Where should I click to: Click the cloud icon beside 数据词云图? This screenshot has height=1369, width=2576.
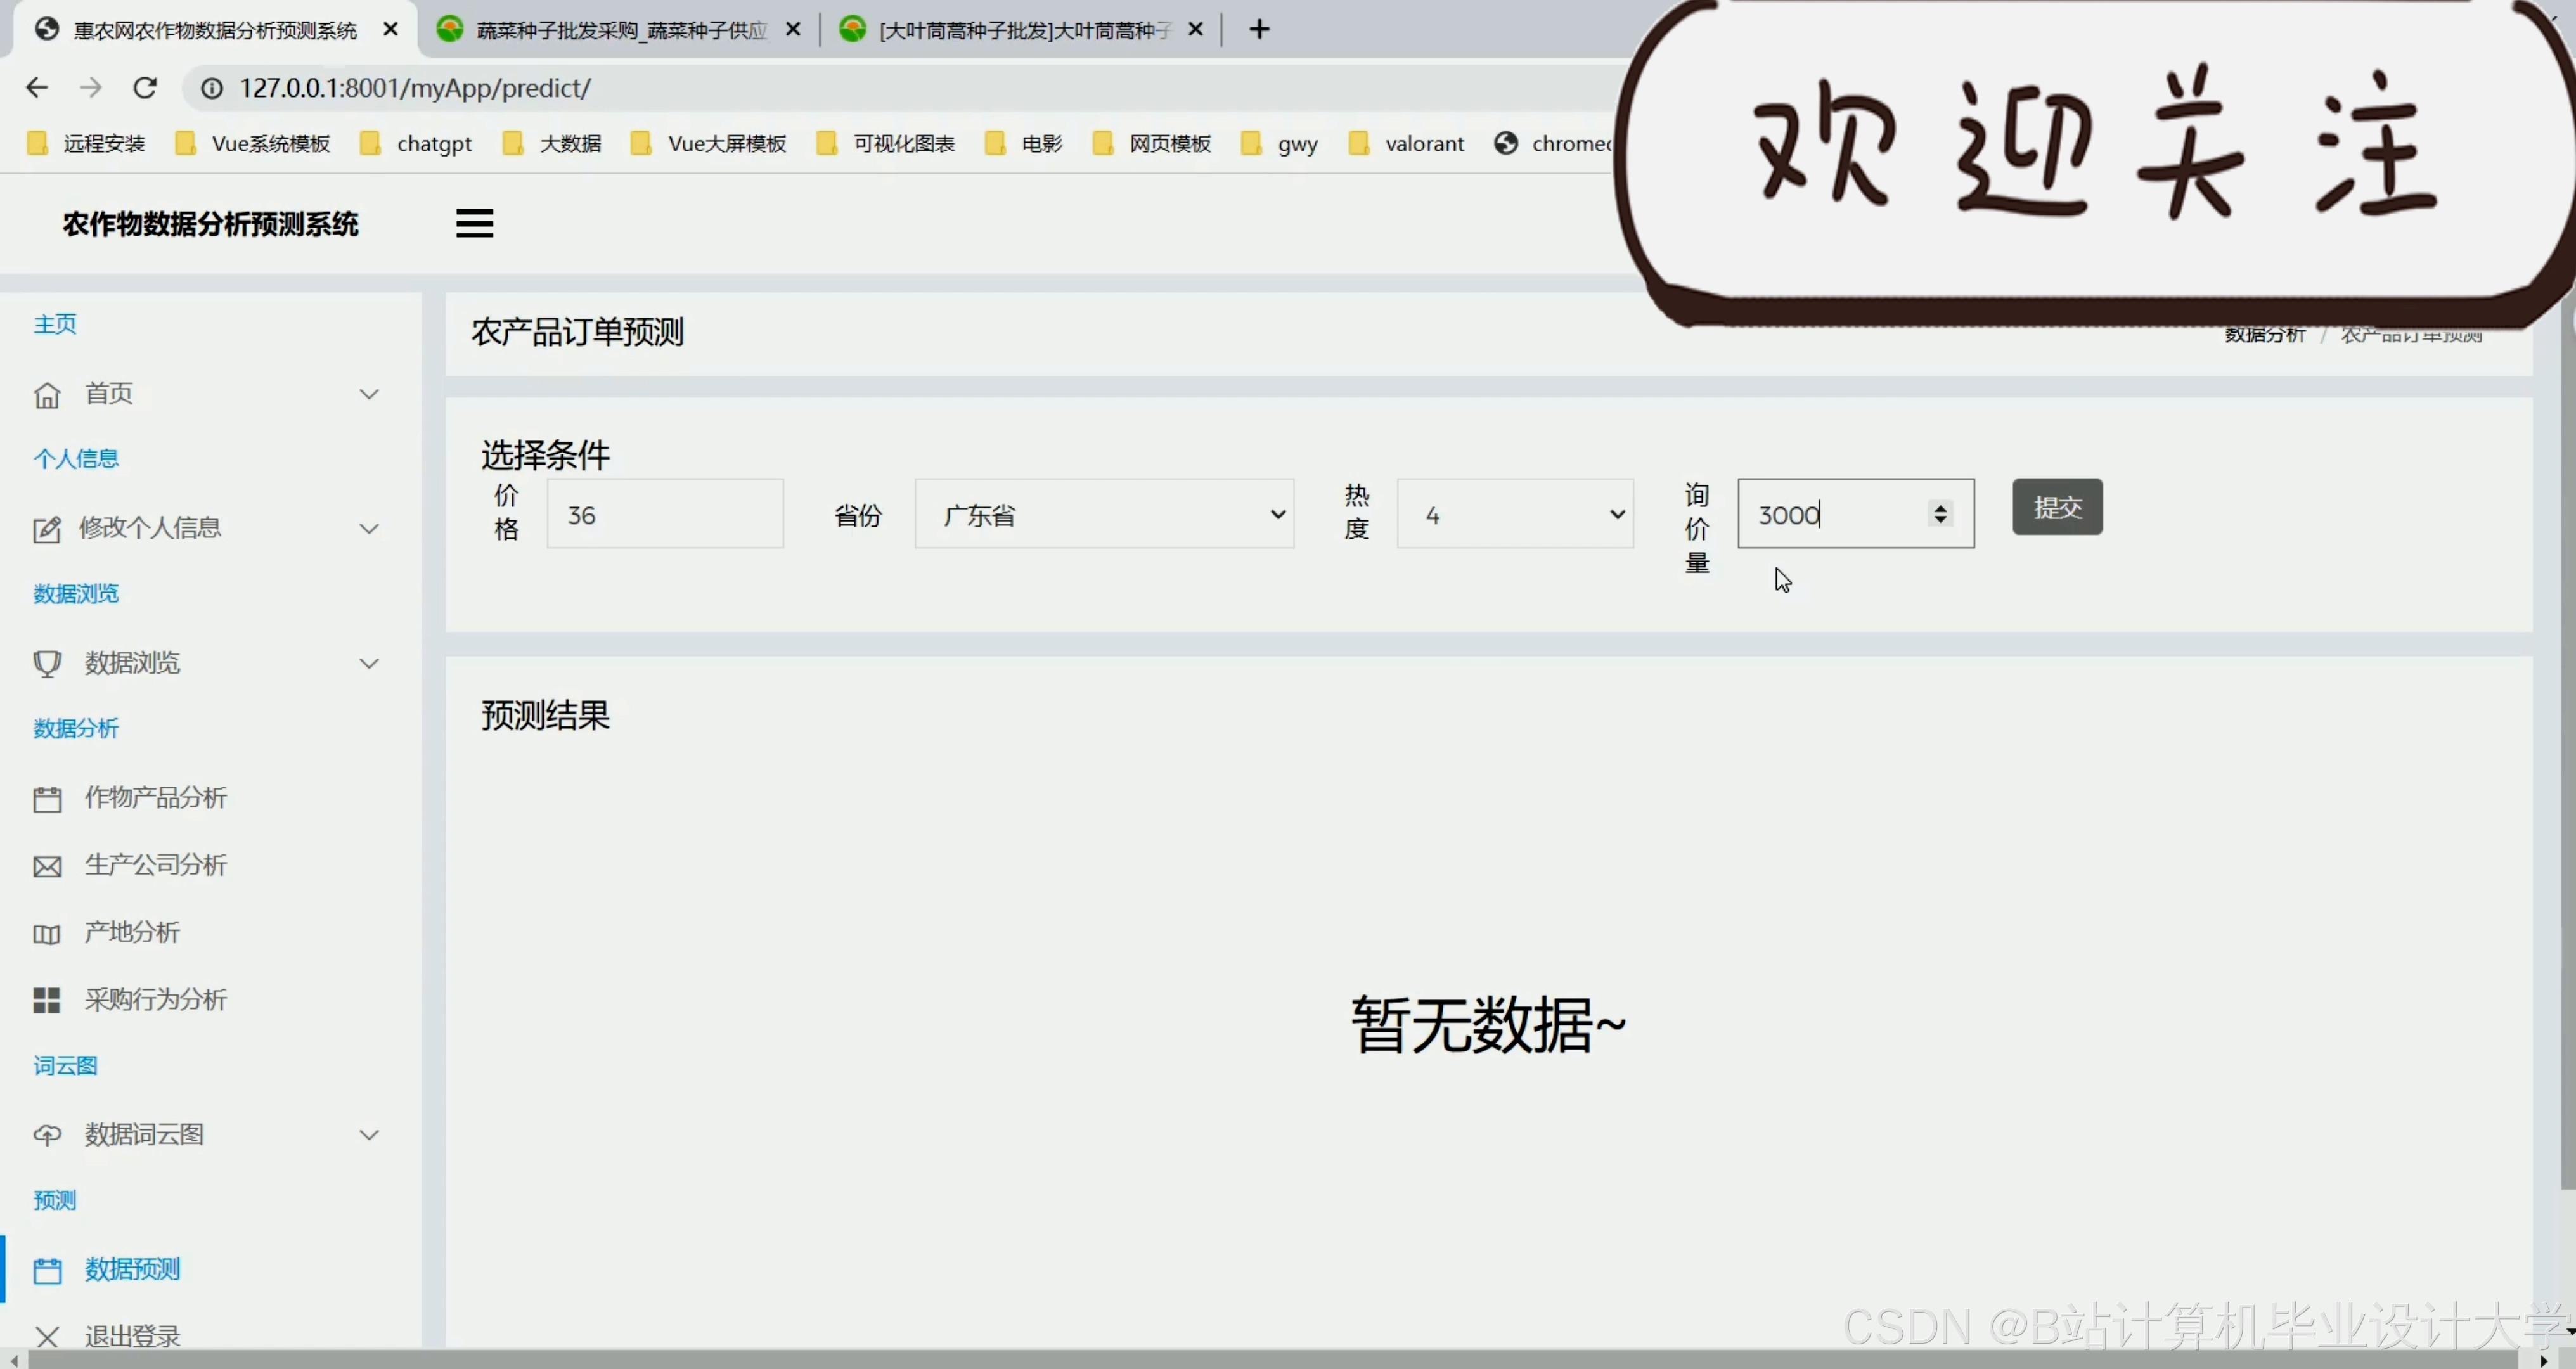point(47,1135)
